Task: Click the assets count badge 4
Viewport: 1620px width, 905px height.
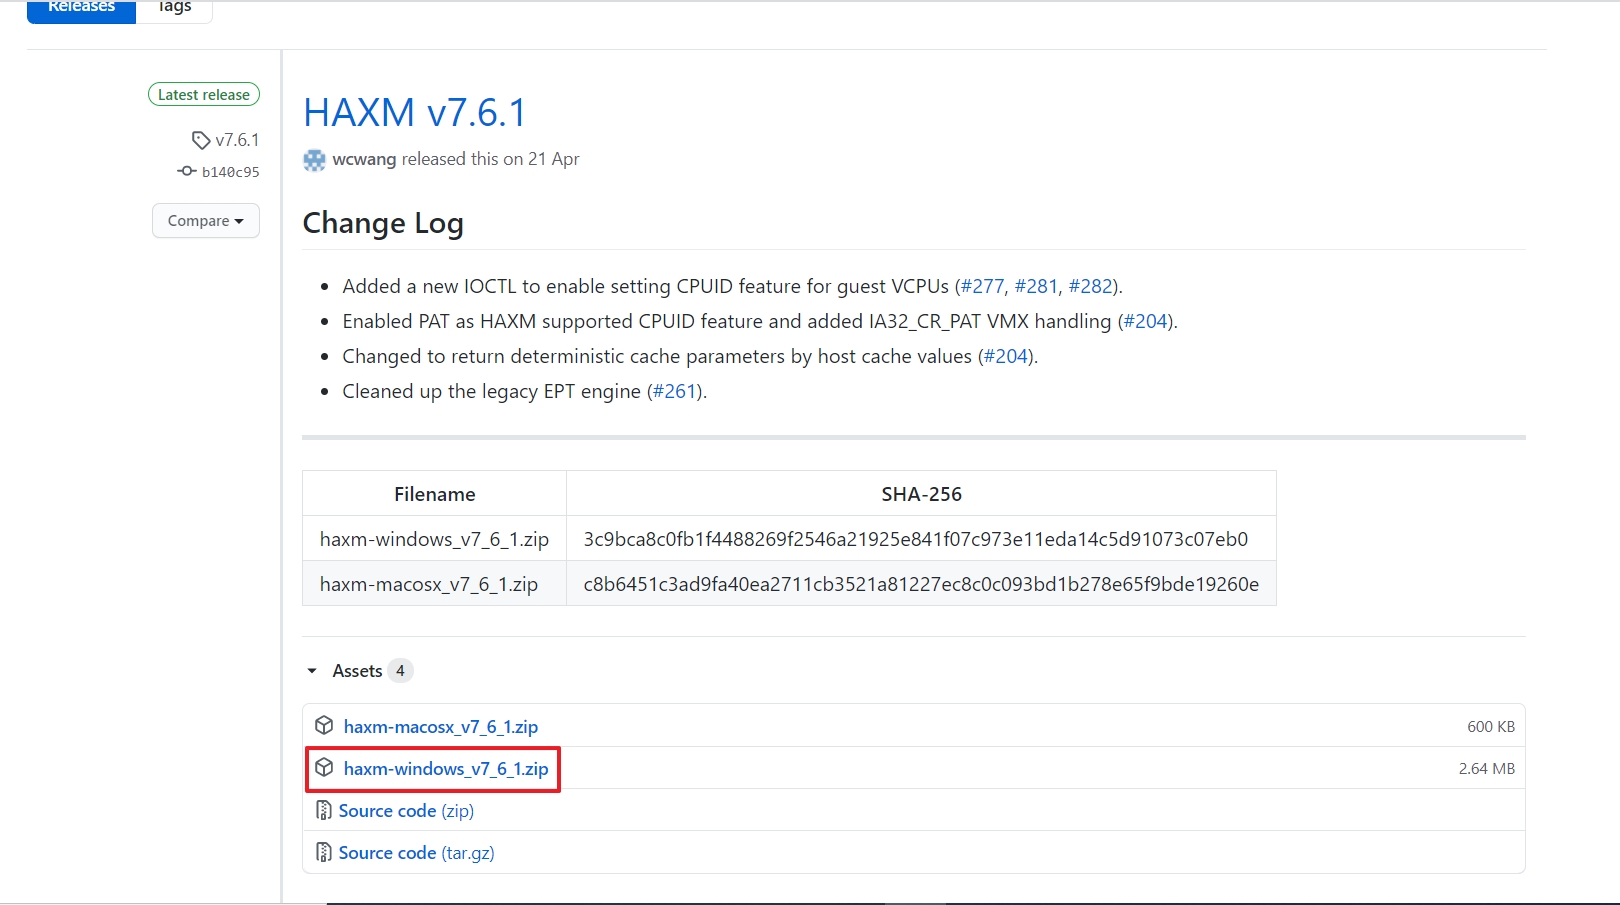Action: pyautogui.click(x=400, y=671)
